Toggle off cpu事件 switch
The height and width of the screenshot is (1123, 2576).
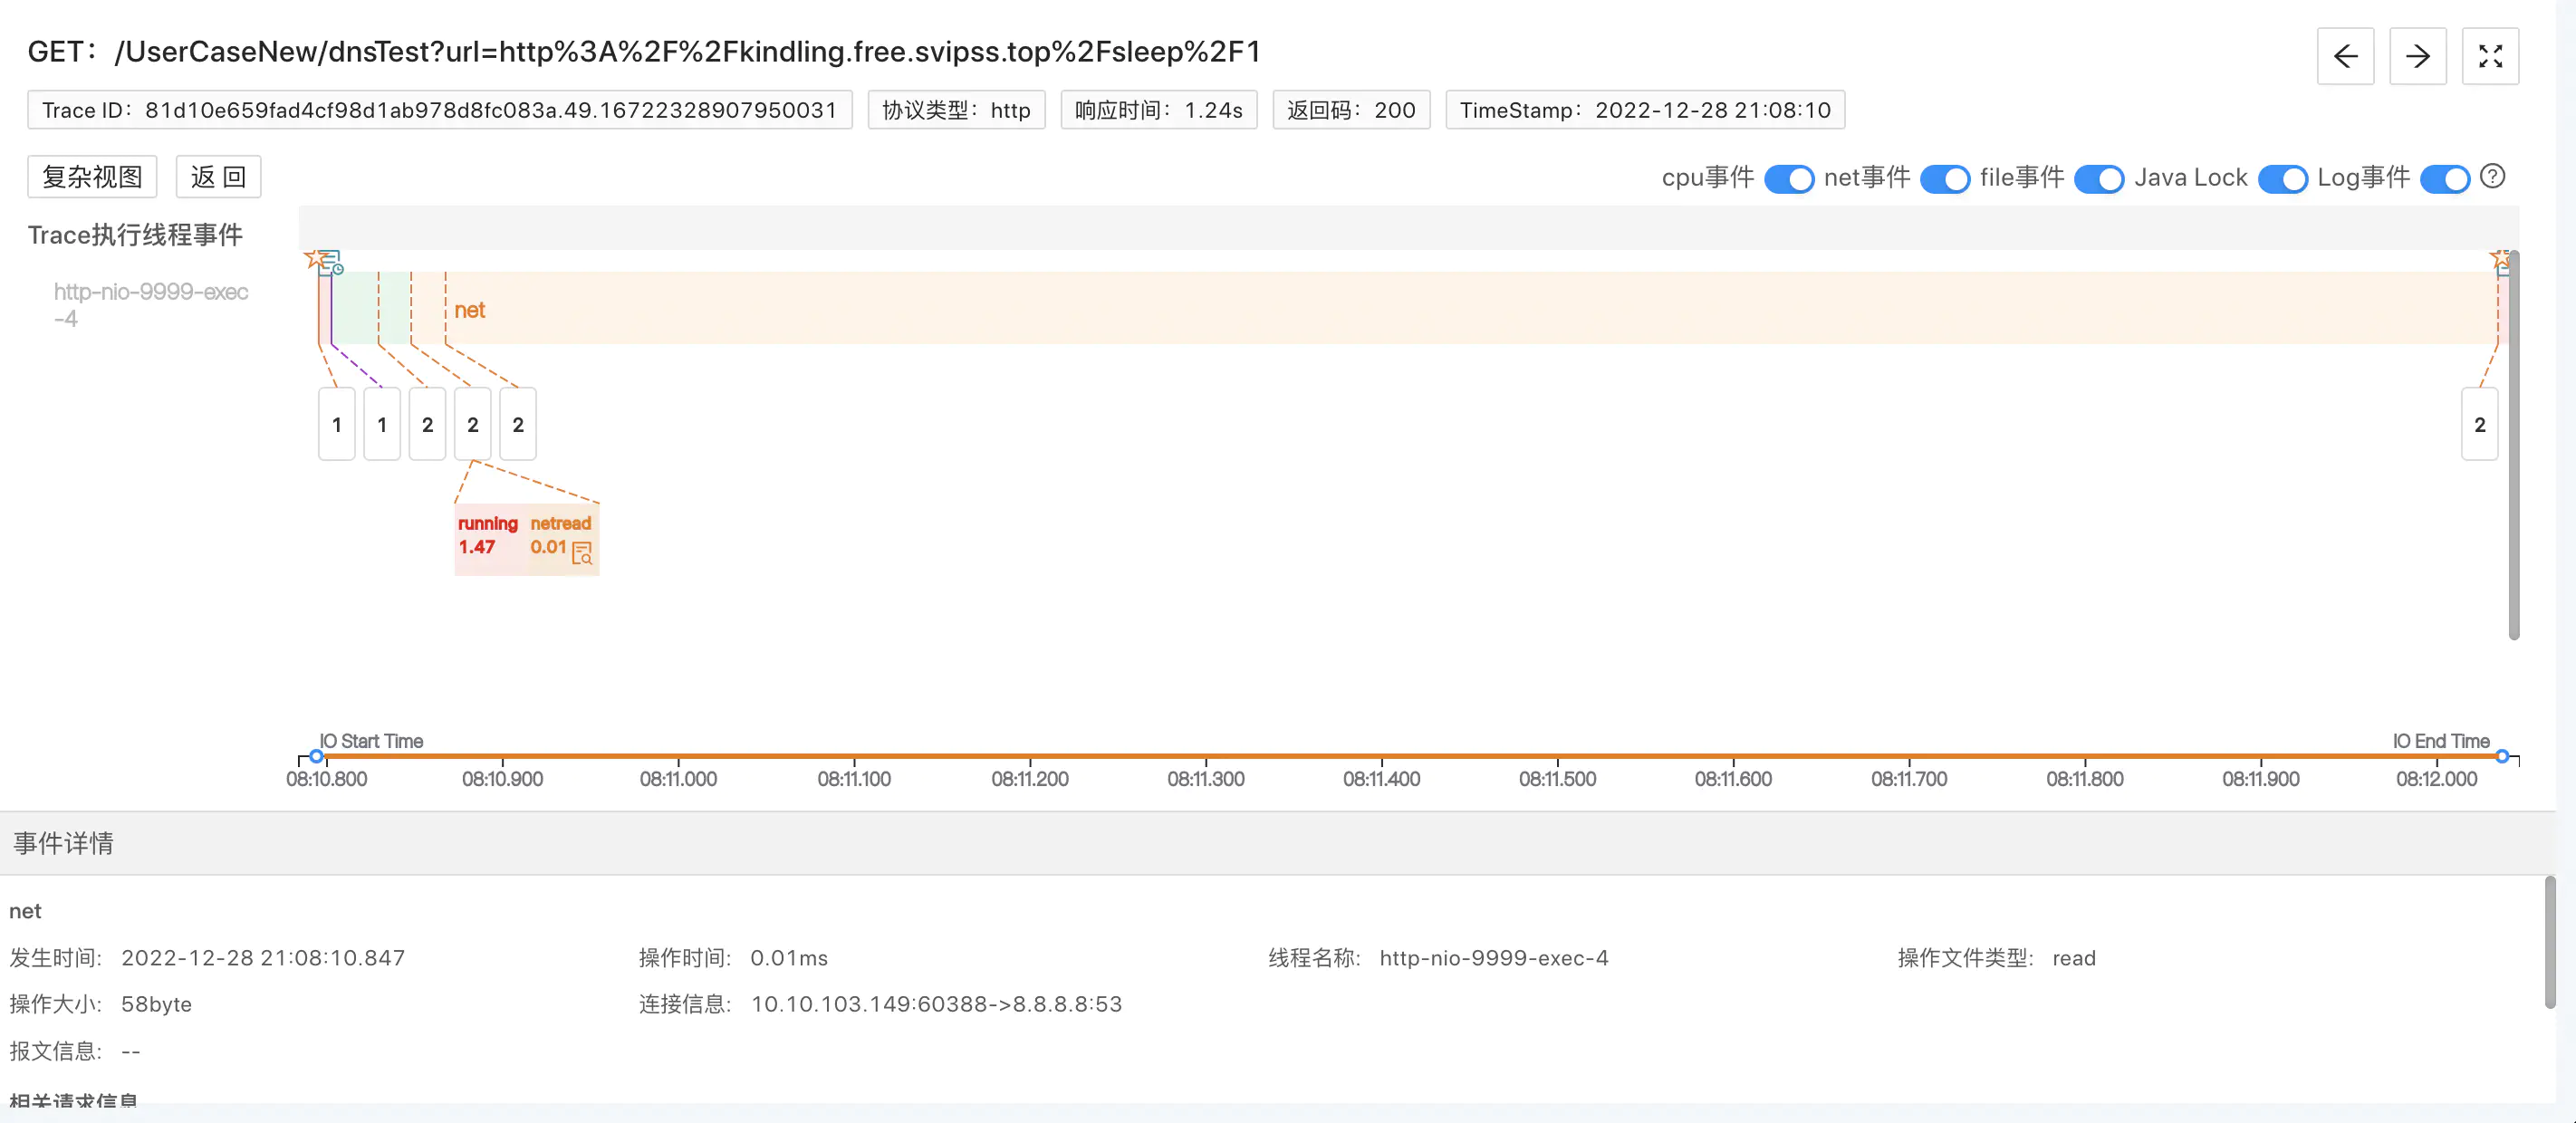click(1789, 179)
